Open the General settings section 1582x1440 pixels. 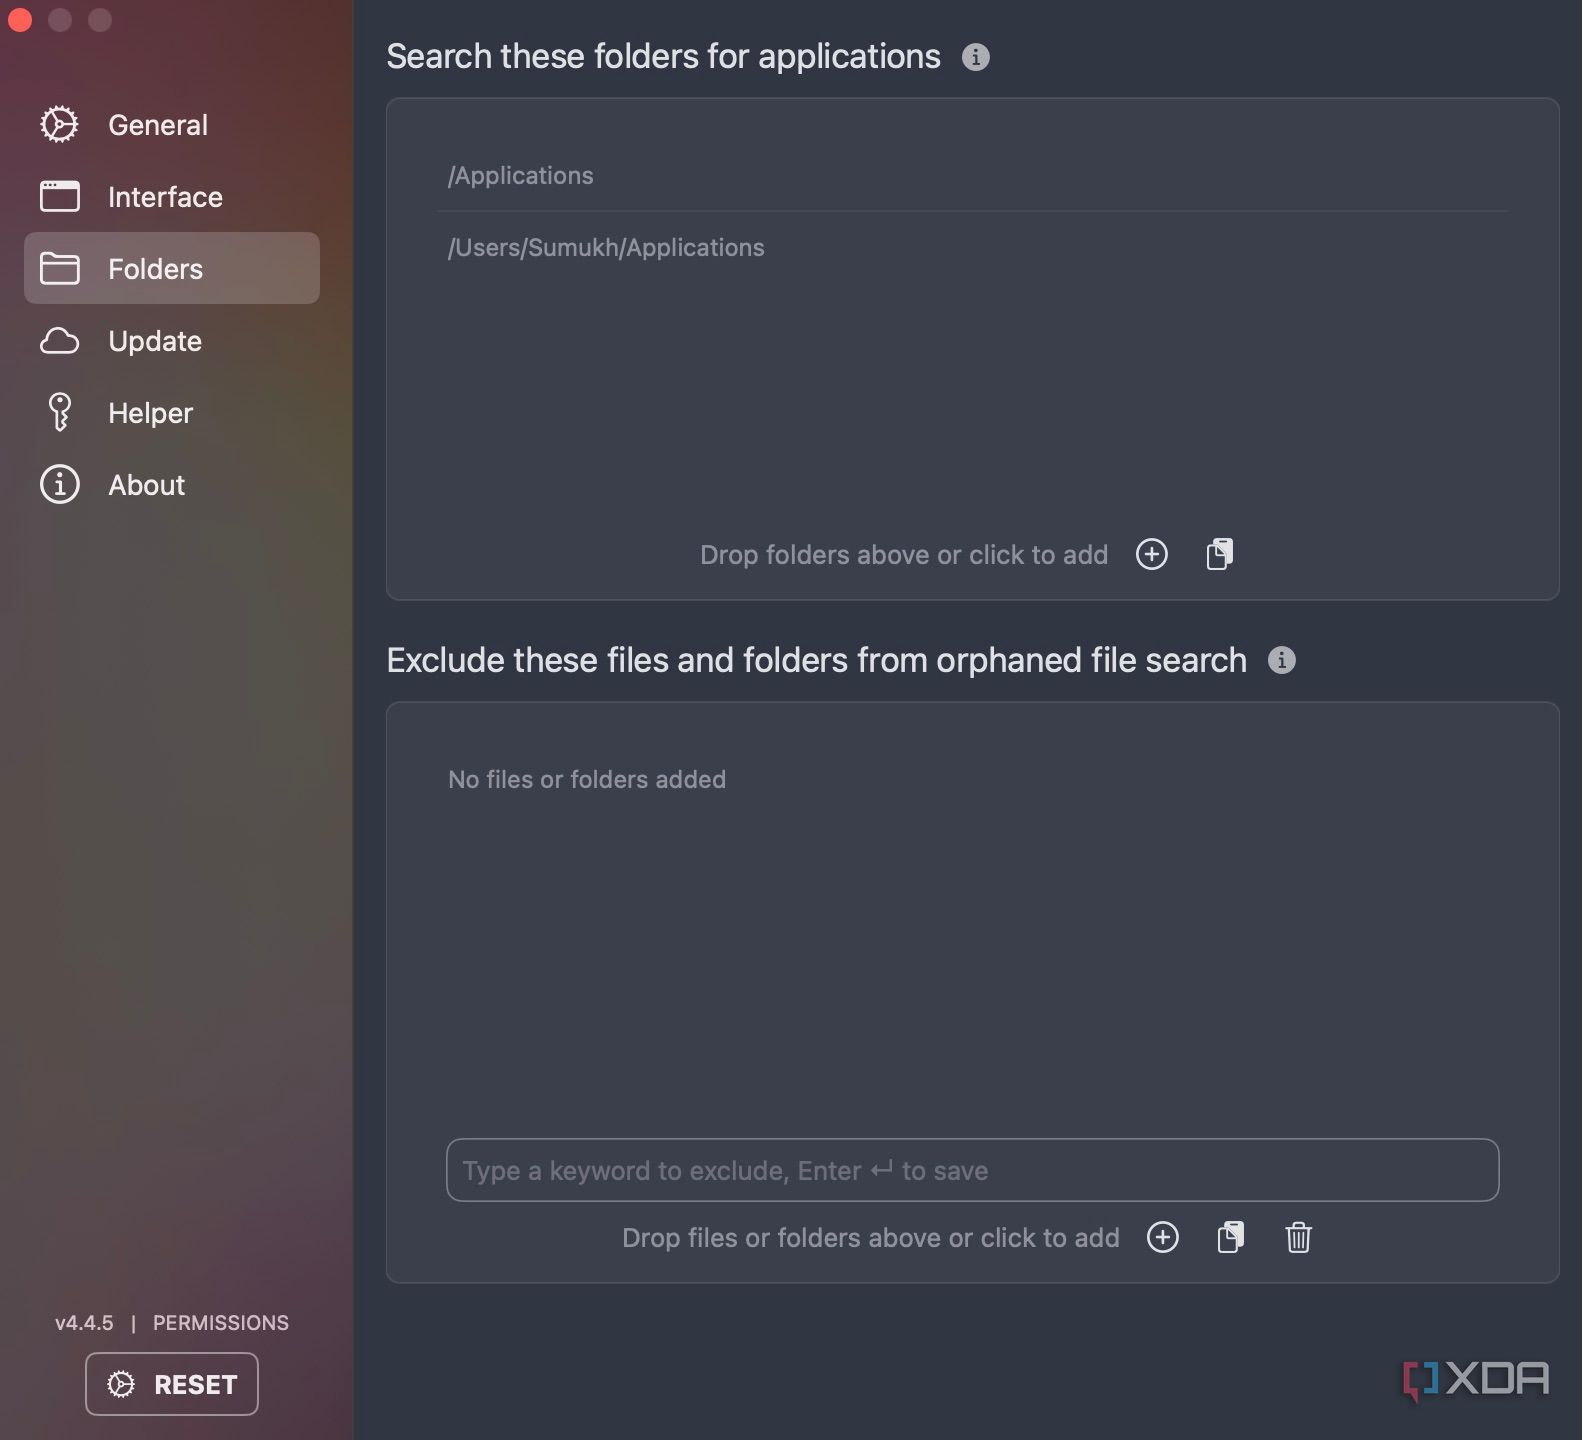[x=172, y=125]
